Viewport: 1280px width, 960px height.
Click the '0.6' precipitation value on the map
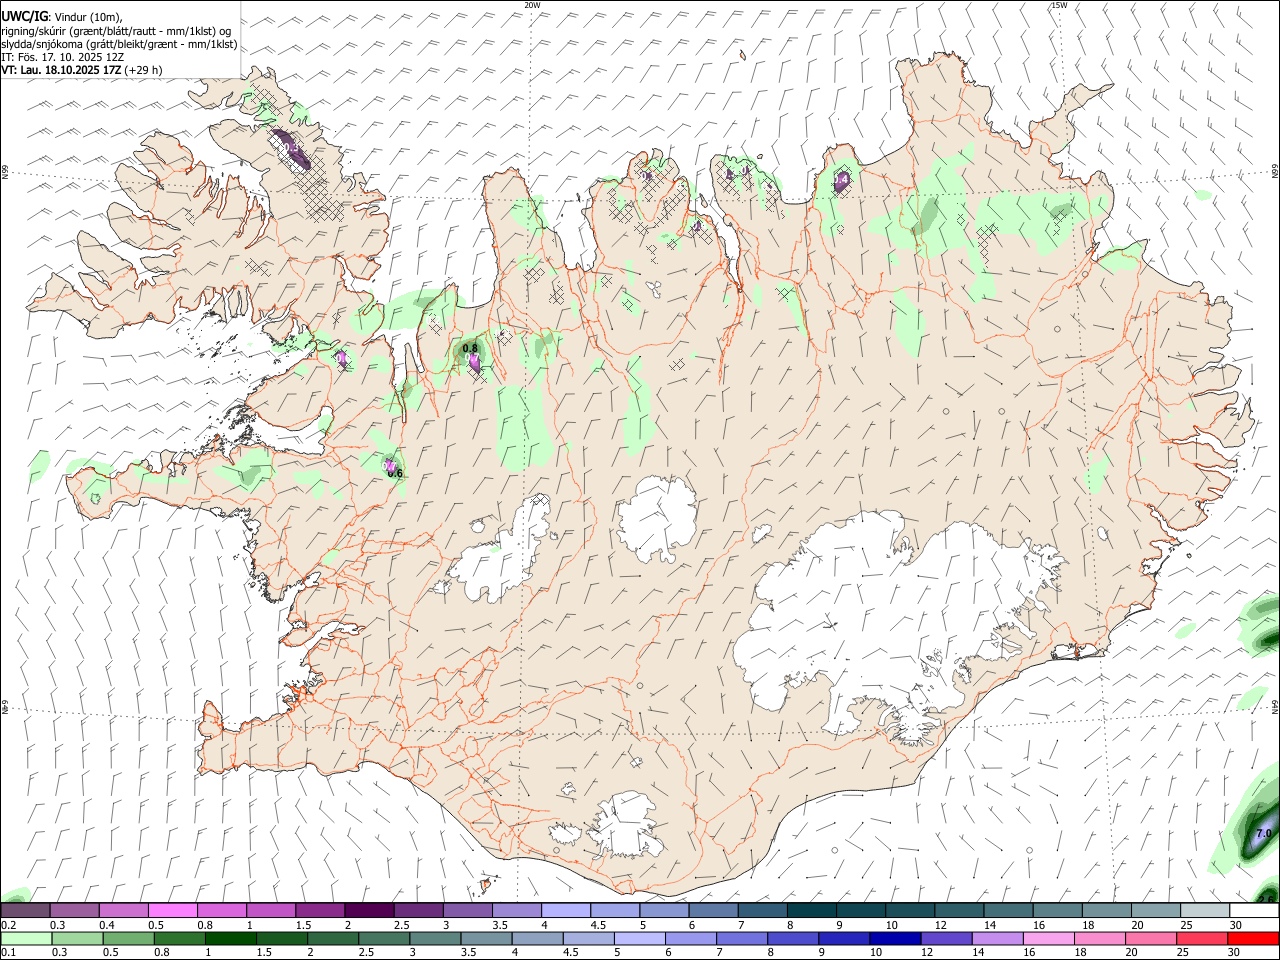[395, 473]
